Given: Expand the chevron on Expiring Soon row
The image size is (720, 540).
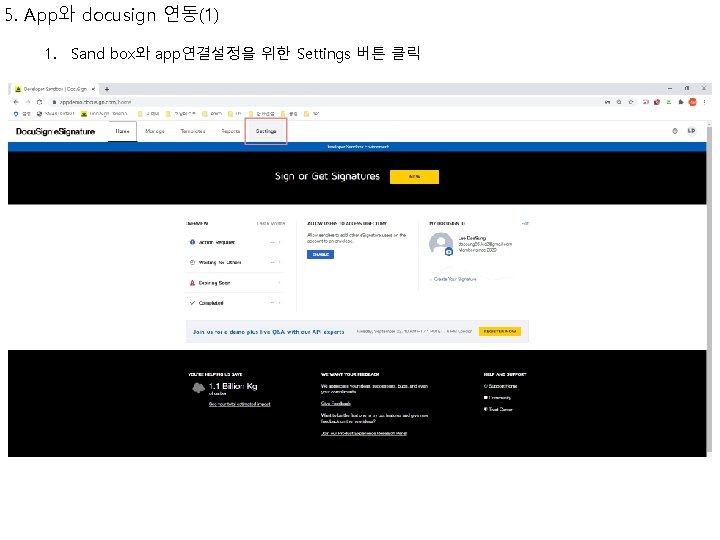Looking at the screenshot, I should (x=279, y=283).
